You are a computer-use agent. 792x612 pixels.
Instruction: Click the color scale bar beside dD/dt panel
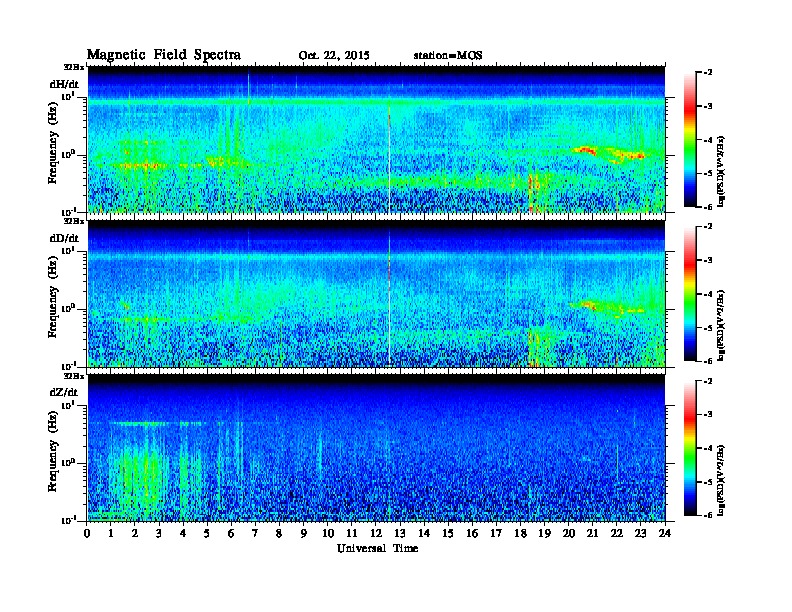pyautogui.click(x=690, y=293)
